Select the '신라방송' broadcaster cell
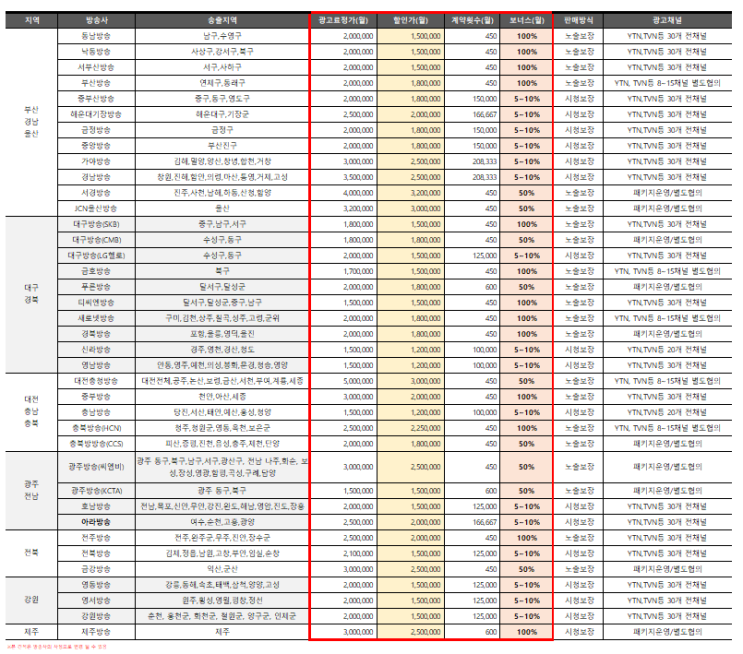Viewport: 743px width, 654px height. tap(96, 349)
